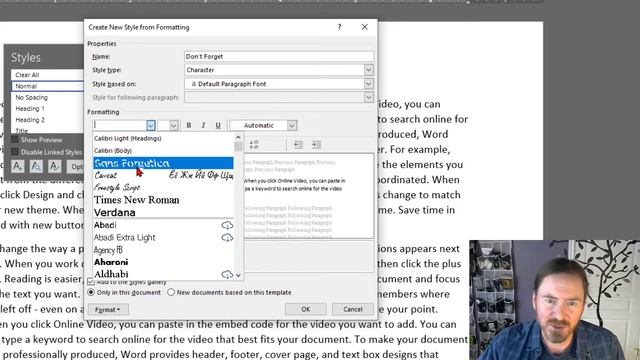Choose Calibri Light (Headings) font
The width and height of the screenshot is (640, 360).
(163, 138)
